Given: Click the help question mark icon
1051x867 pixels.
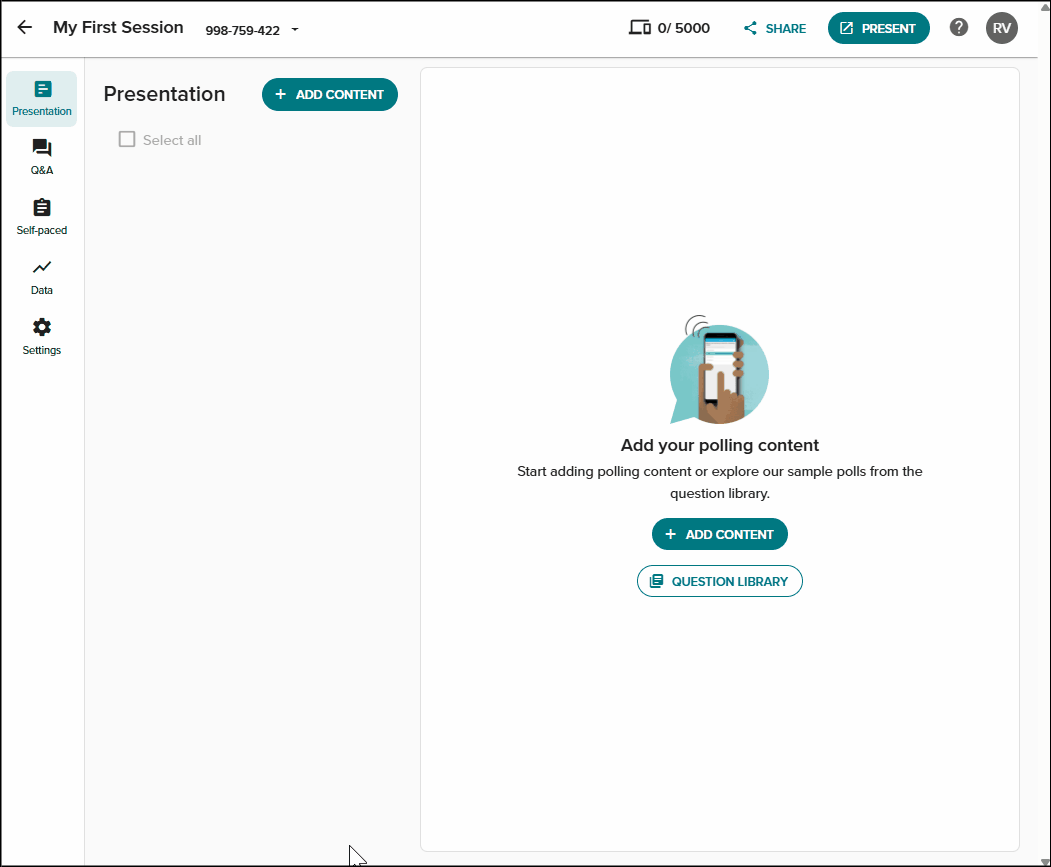Looking at the screenshot, I should click(x=959, y=27).
